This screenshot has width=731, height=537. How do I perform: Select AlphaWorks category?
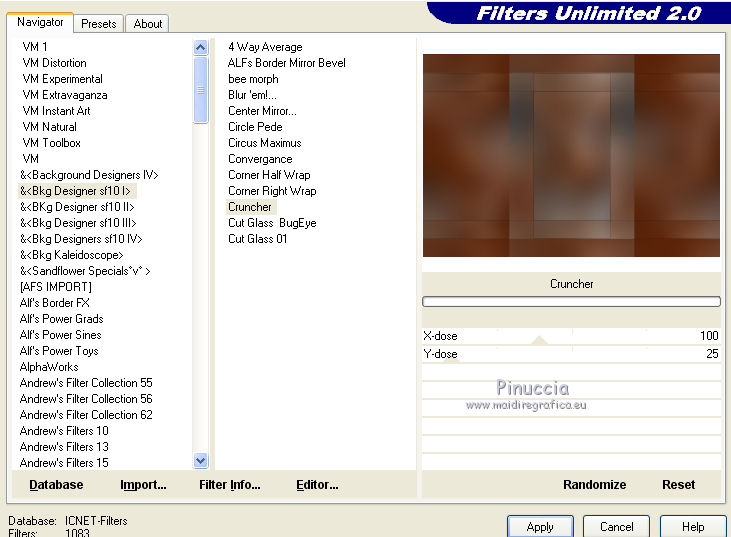[49, 367]
